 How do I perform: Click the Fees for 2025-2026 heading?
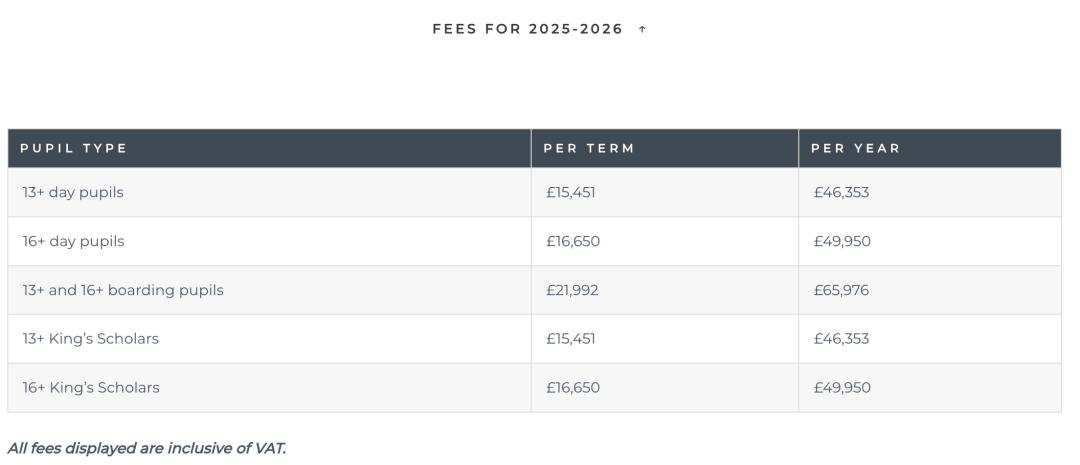[528, 29]
